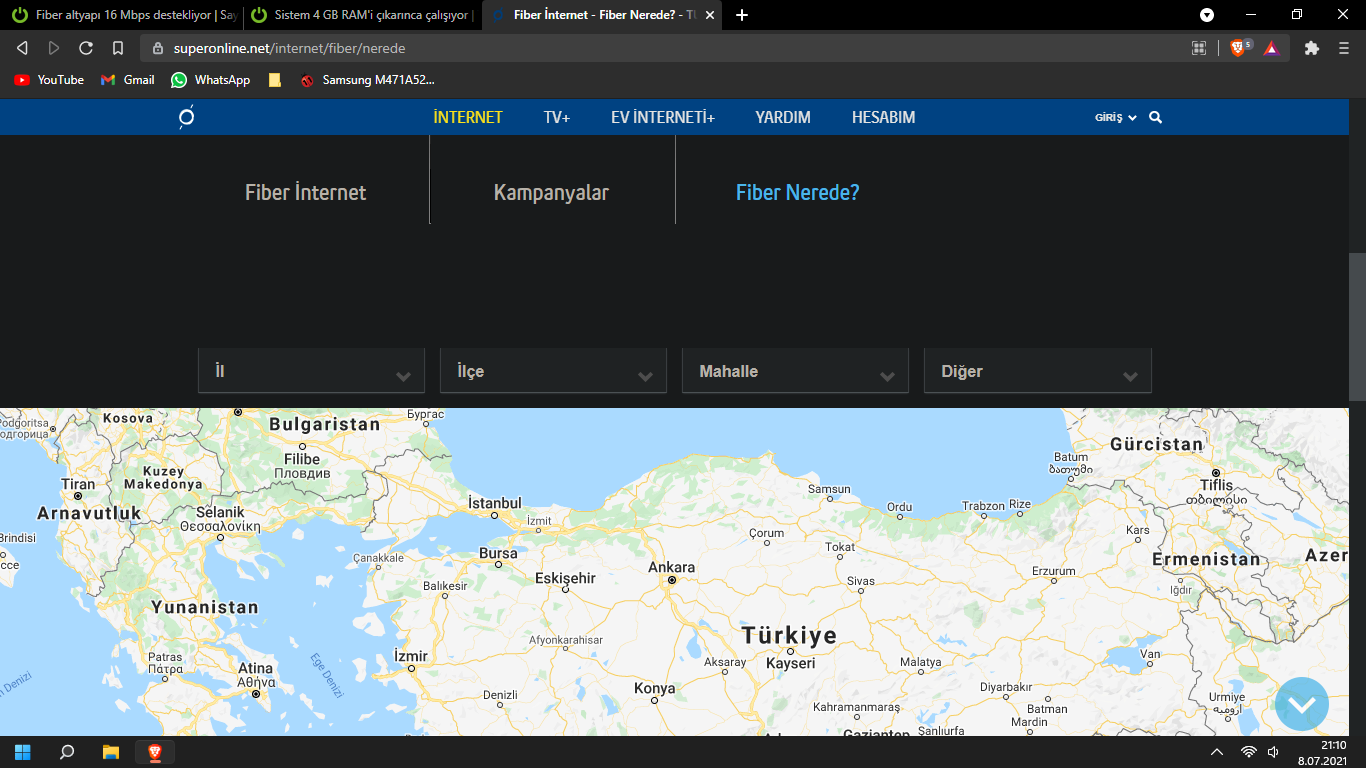The width and height of the screenshot is (1366, 768).
Task: Click Trabzon on the map
Action: [x=983, y=506]
